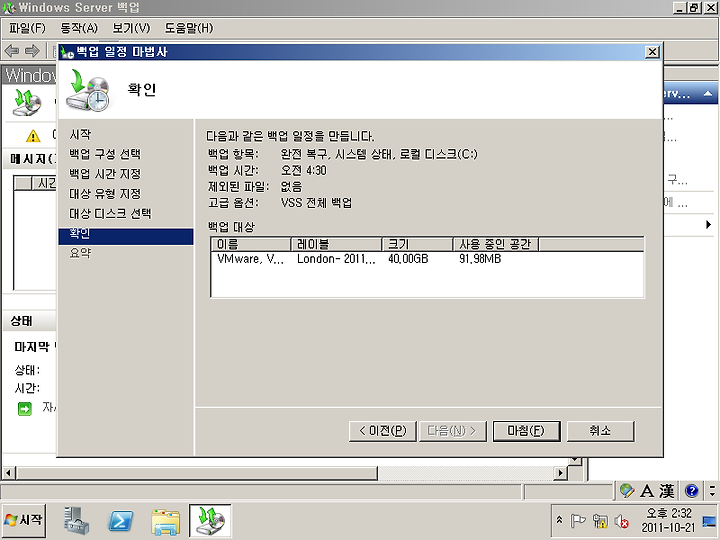Screen dimensions: 720x540
Task: Click the 91.98MB used space cell
Action: coord(480,259)
